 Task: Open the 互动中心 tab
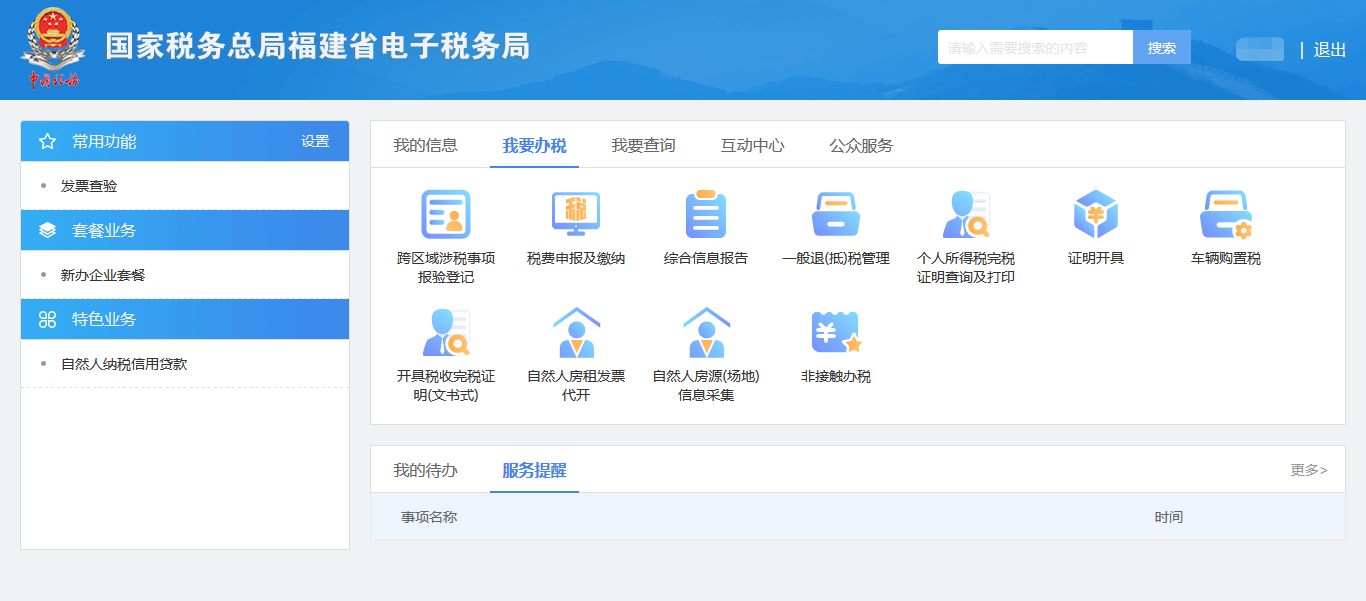click(x=753, y=144)
